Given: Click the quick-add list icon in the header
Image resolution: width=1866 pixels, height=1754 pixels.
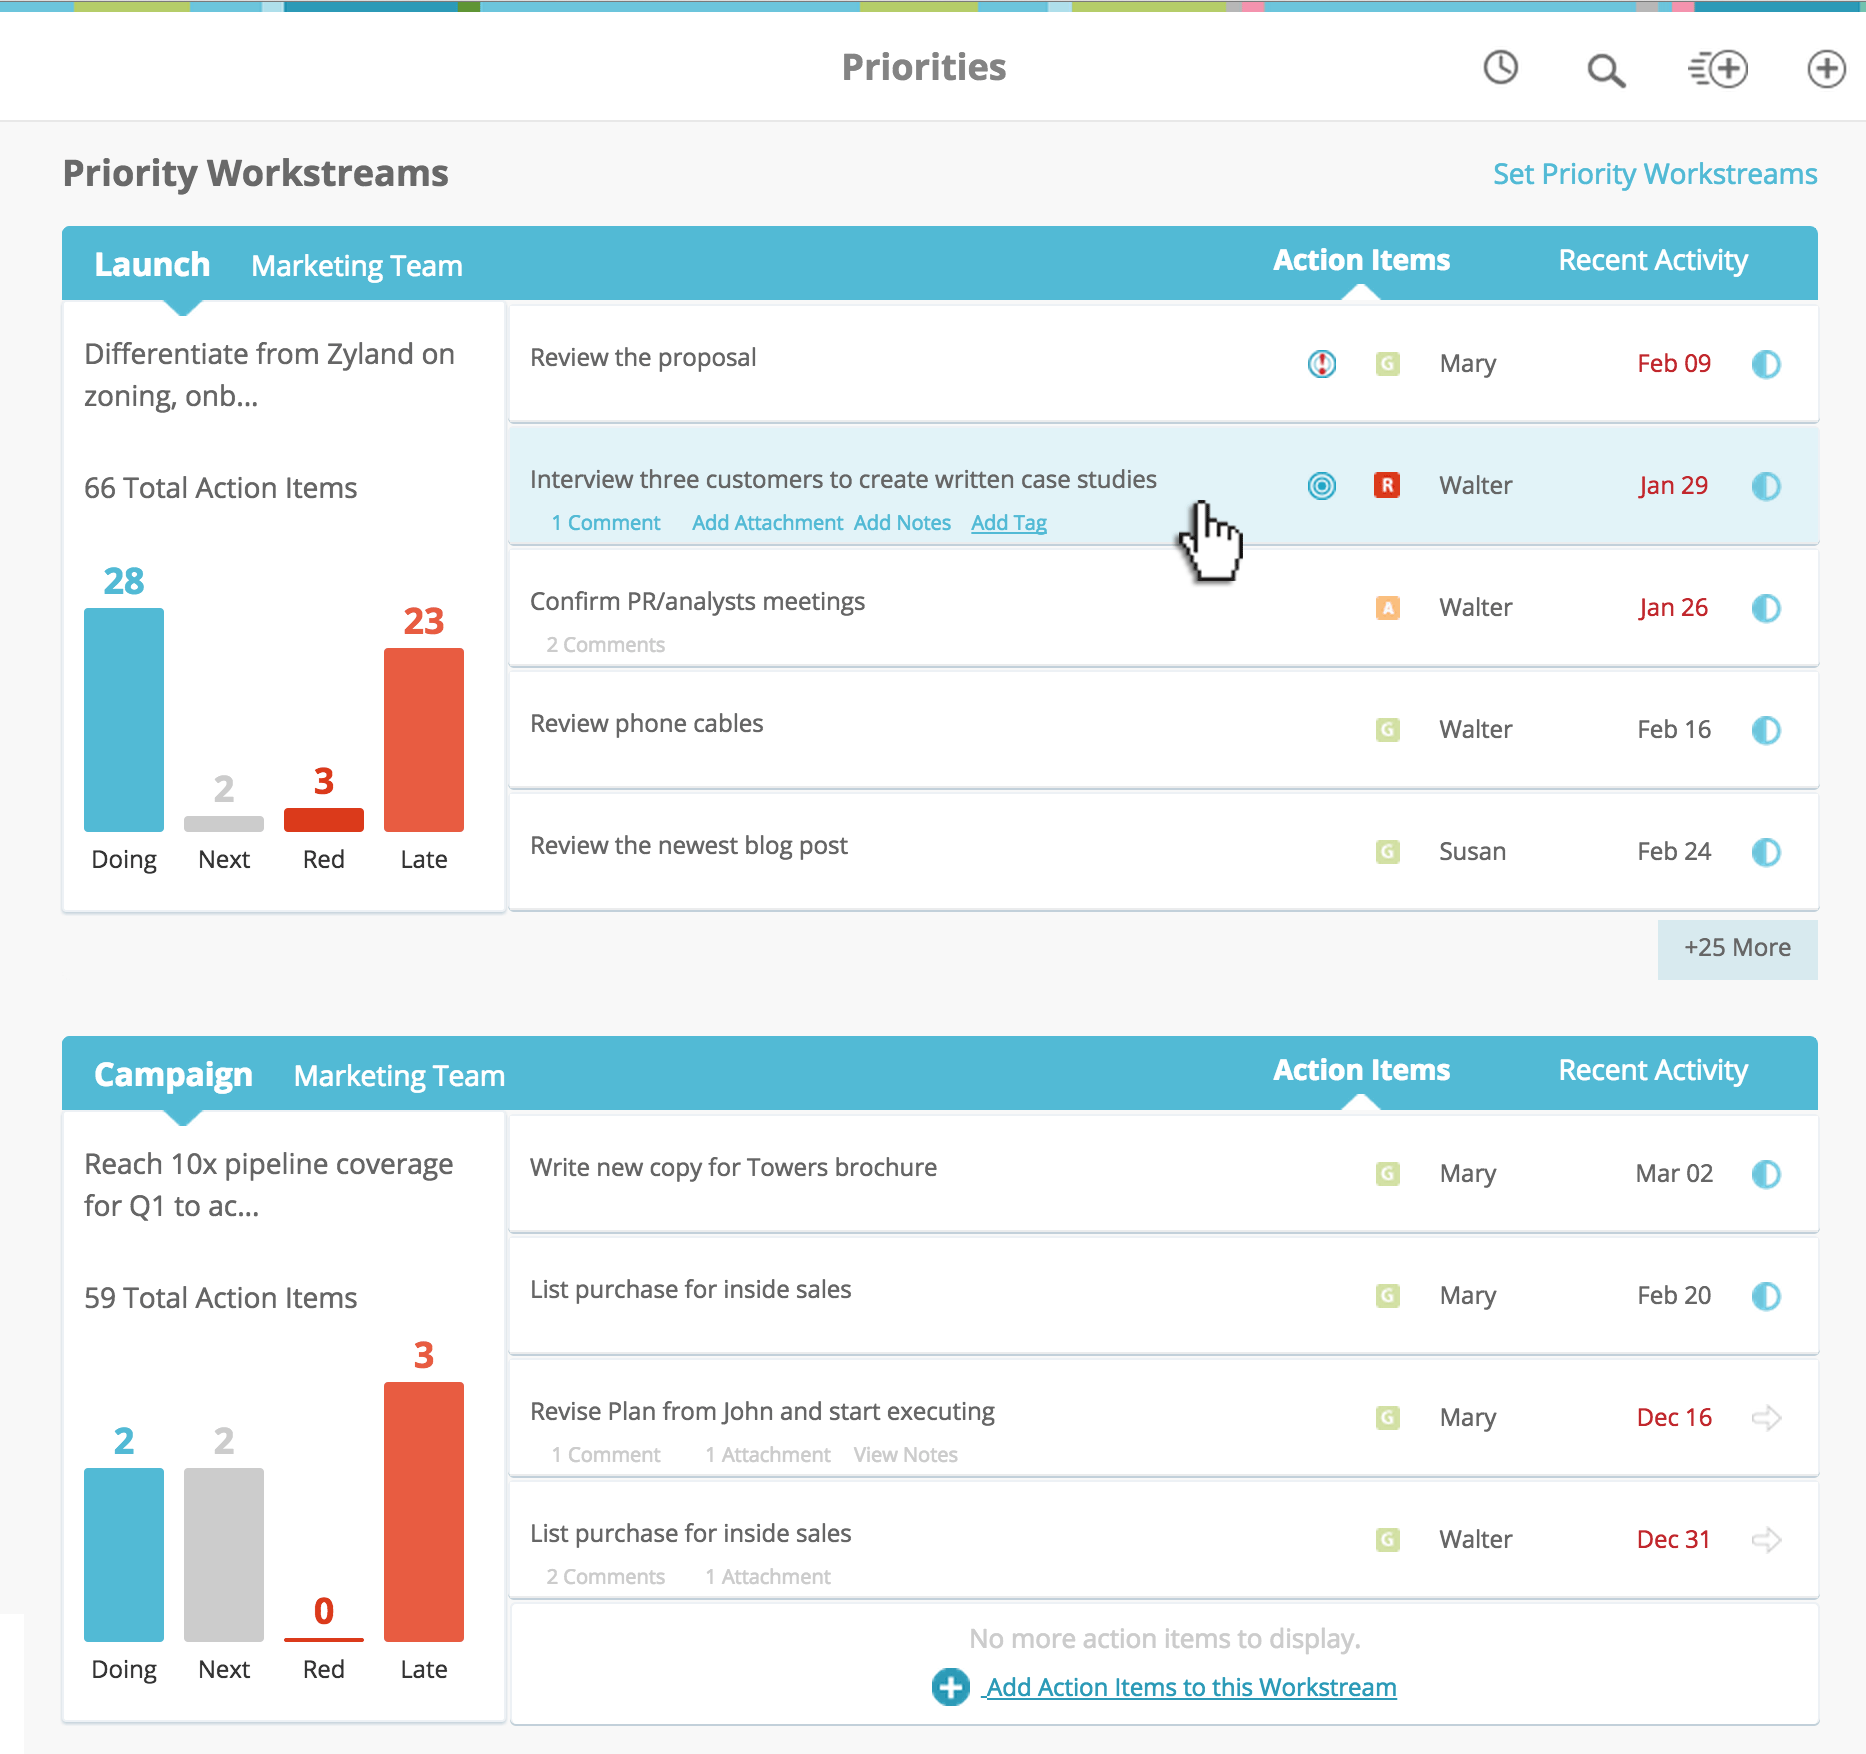Looking at the screenshot, I should click(x=1718, y=69).
